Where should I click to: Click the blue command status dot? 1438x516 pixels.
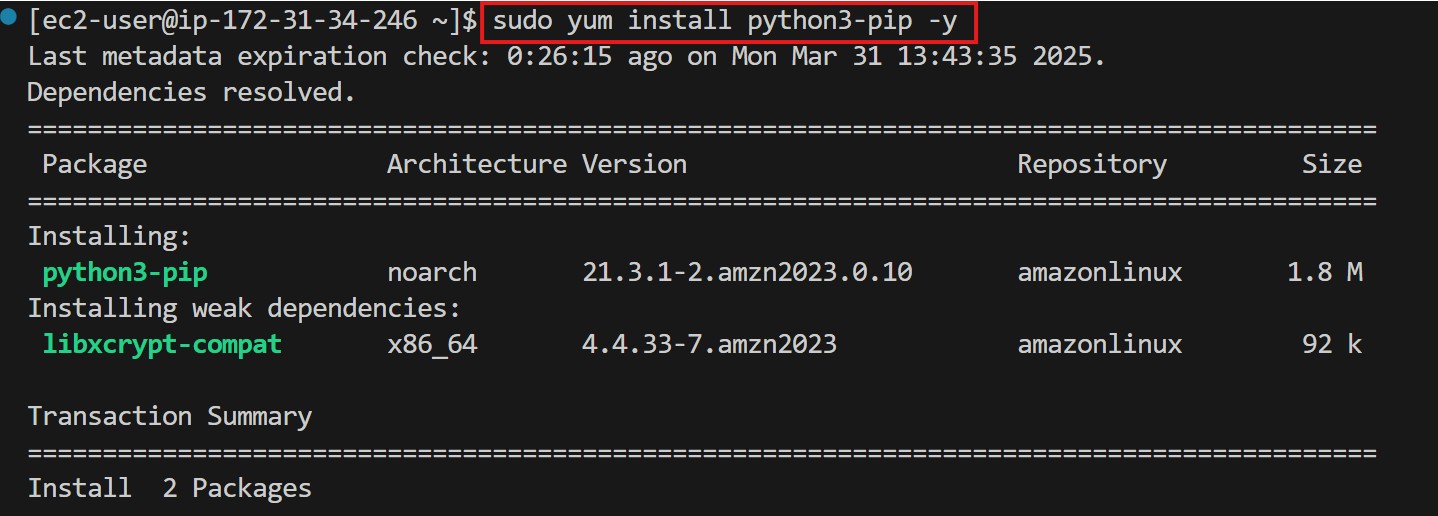click(x=9, y=20)
